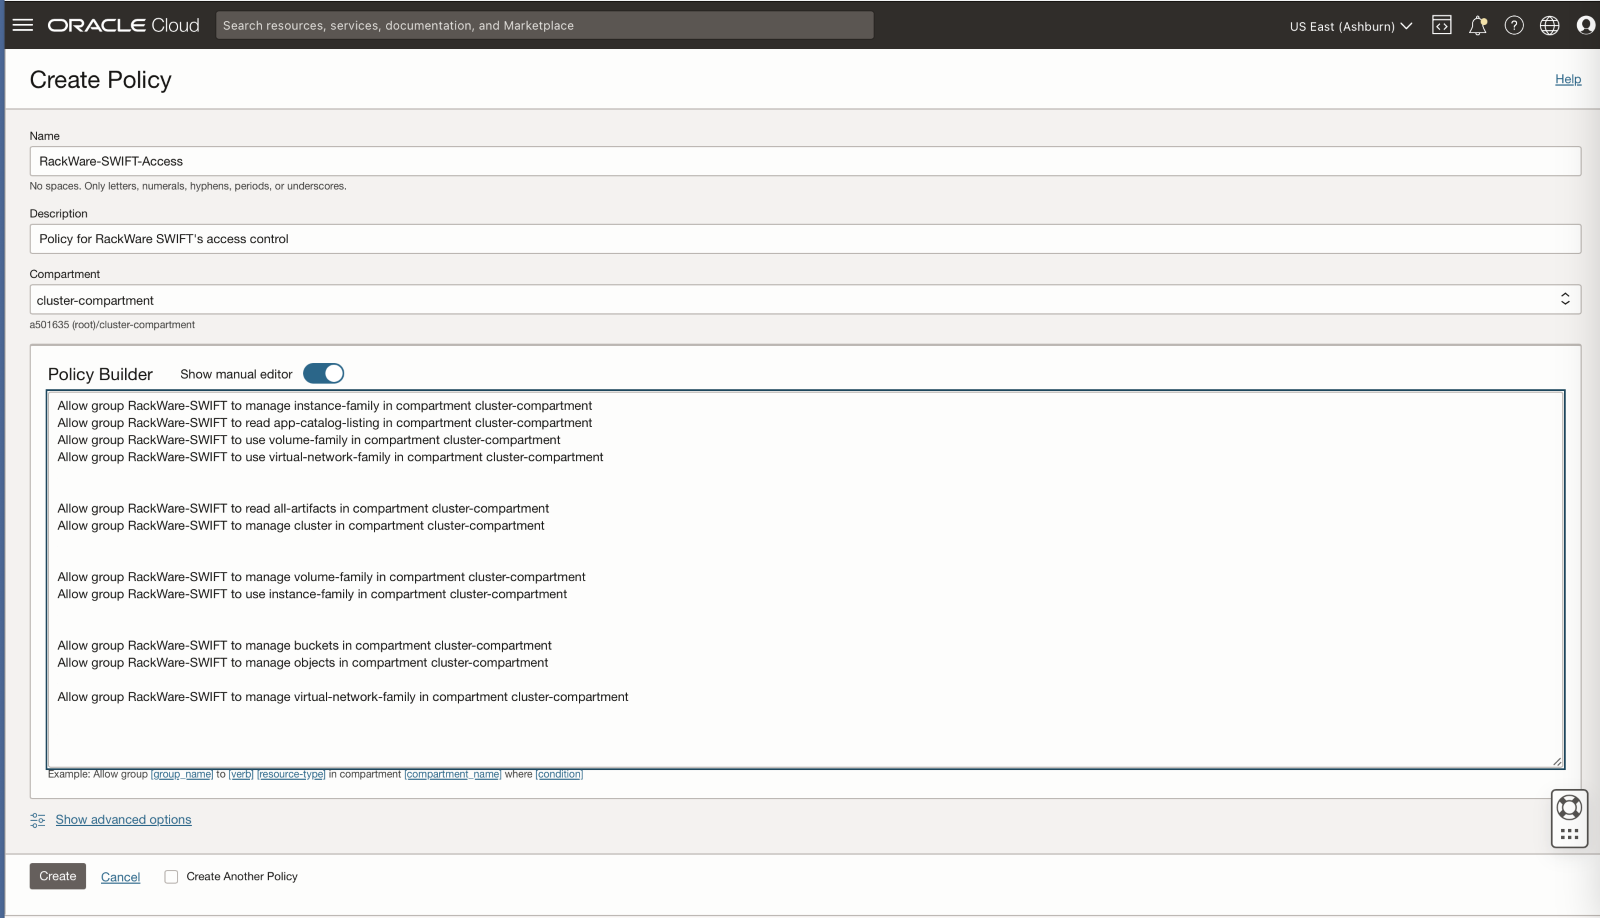Viewport: 1600px width, 918px height.
Task: Click Show advanced options link
Action: click(123, 820)
